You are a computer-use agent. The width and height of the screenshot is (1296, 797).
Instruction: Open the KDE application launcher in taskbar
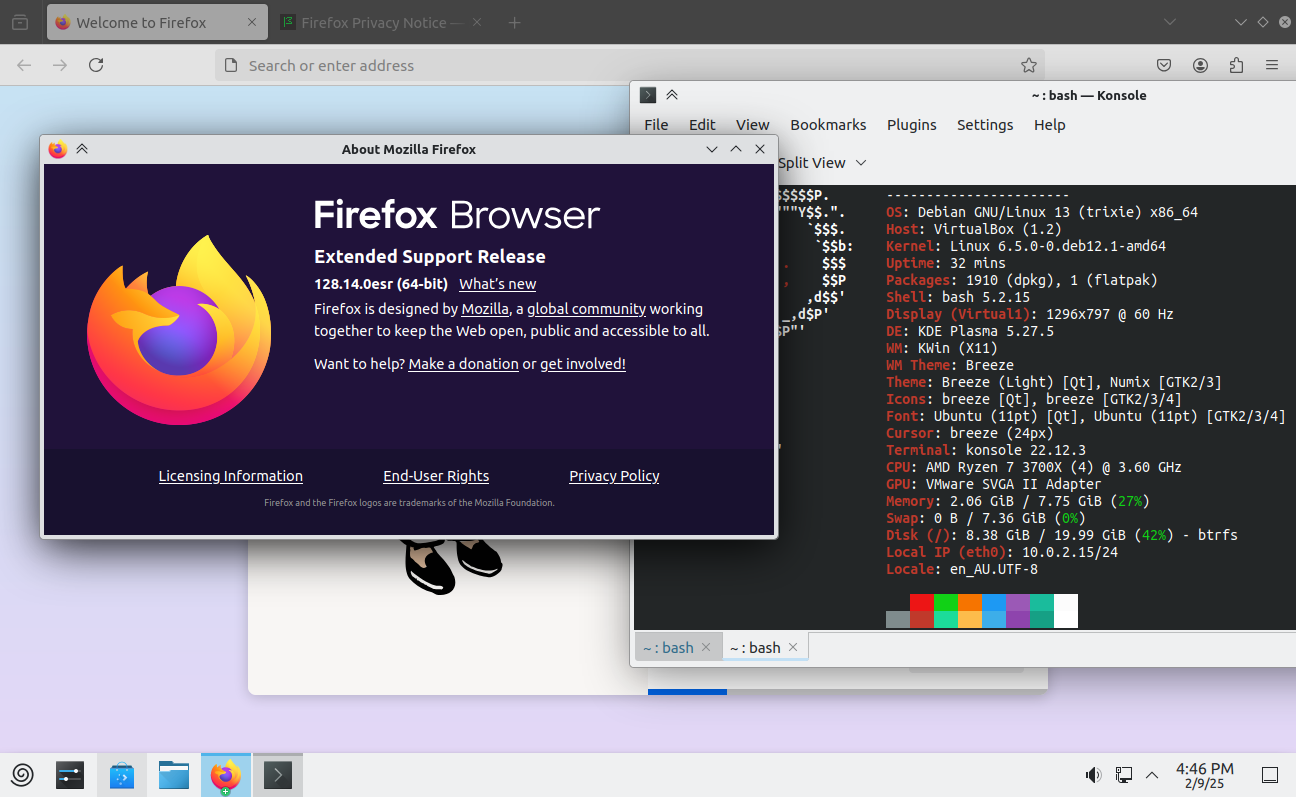point(22,774)
